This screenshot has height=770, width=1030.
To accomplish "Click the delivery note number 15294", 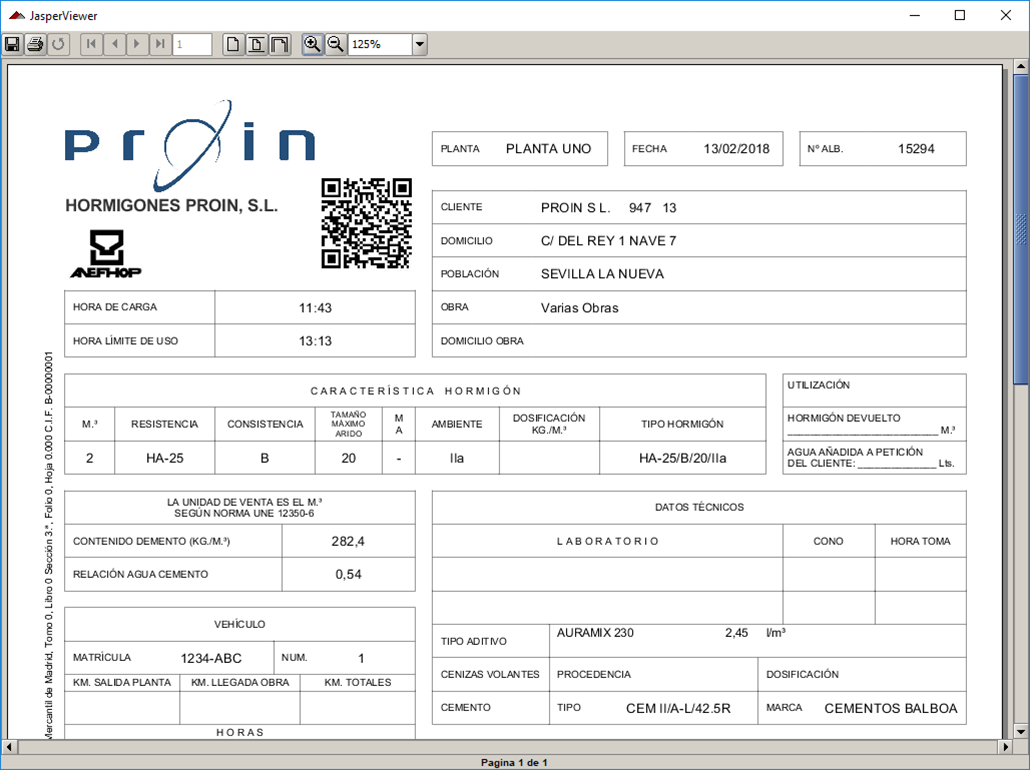I will 916,149.
